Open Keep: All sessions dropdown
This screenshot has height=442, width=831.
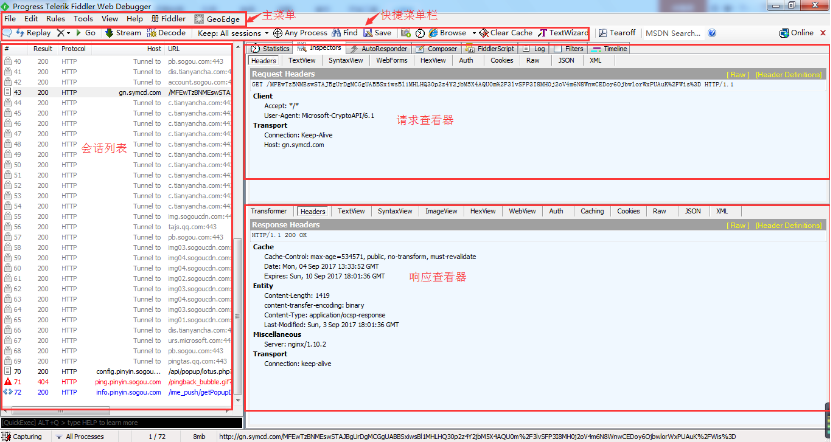[233, 33]
